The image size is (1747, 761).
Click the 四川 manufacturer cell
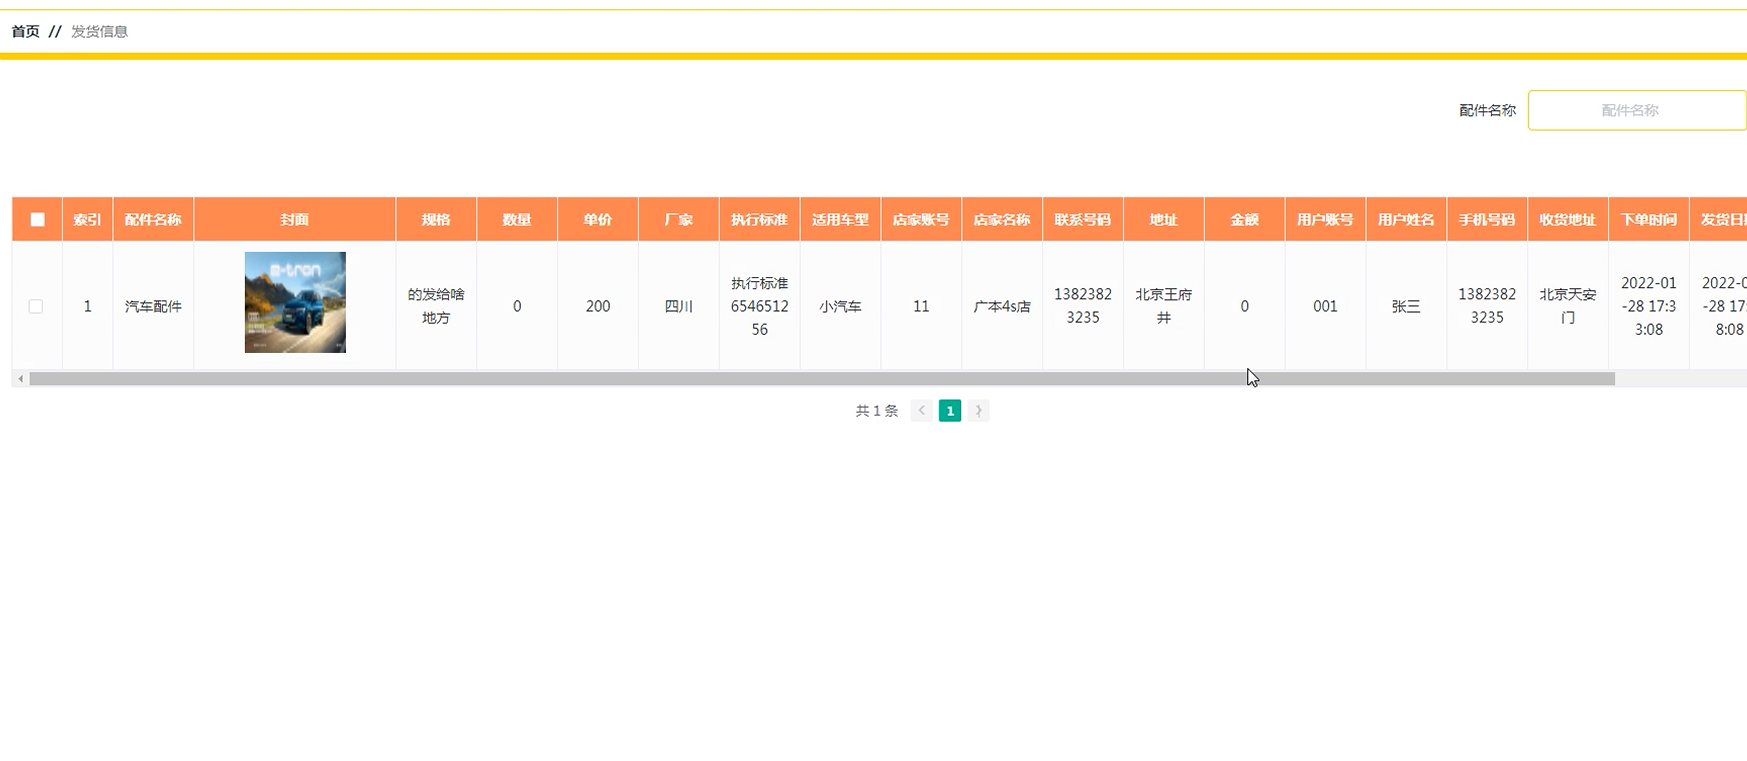tap(679, 306)
